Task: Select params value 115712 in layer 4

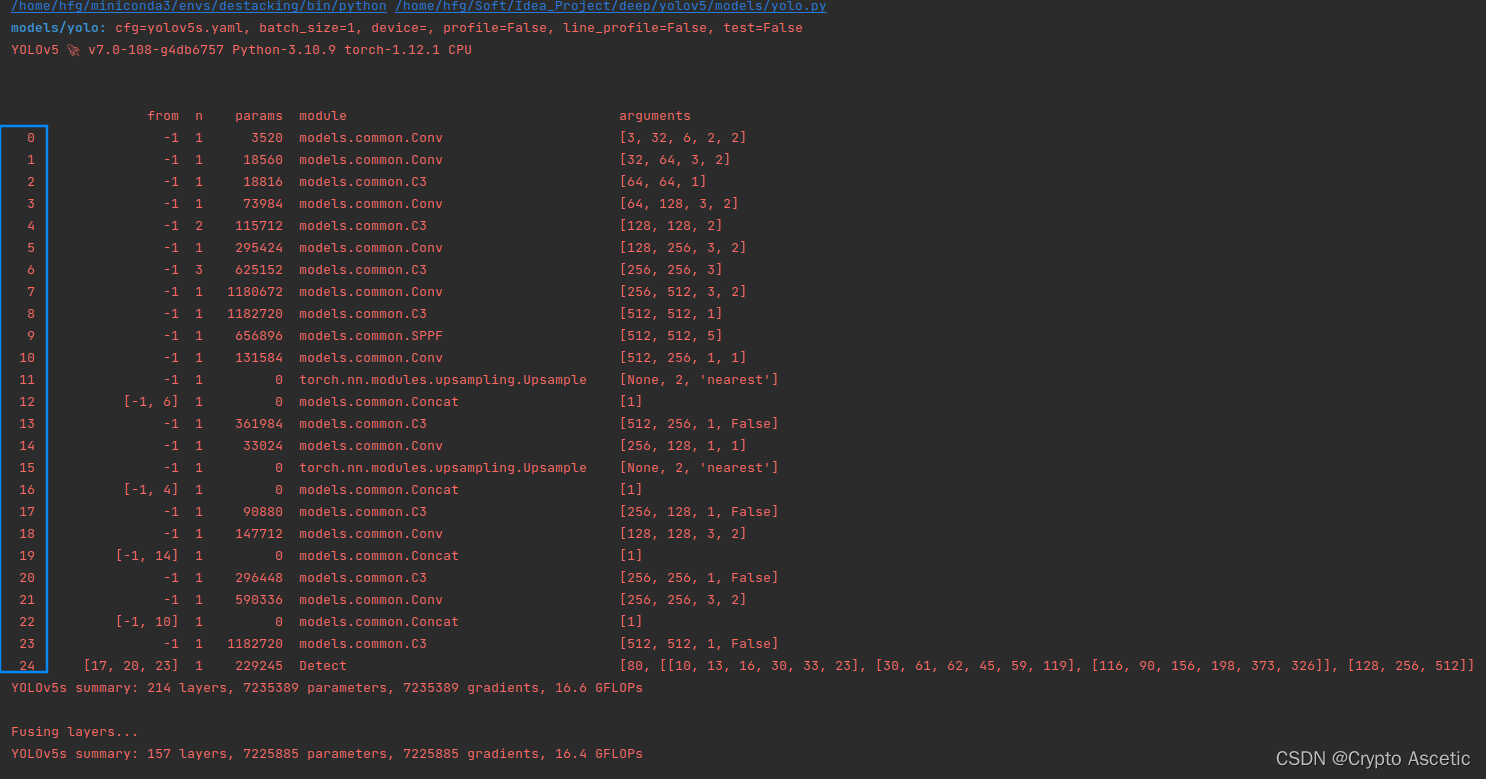Action: [x=259, y=226]
